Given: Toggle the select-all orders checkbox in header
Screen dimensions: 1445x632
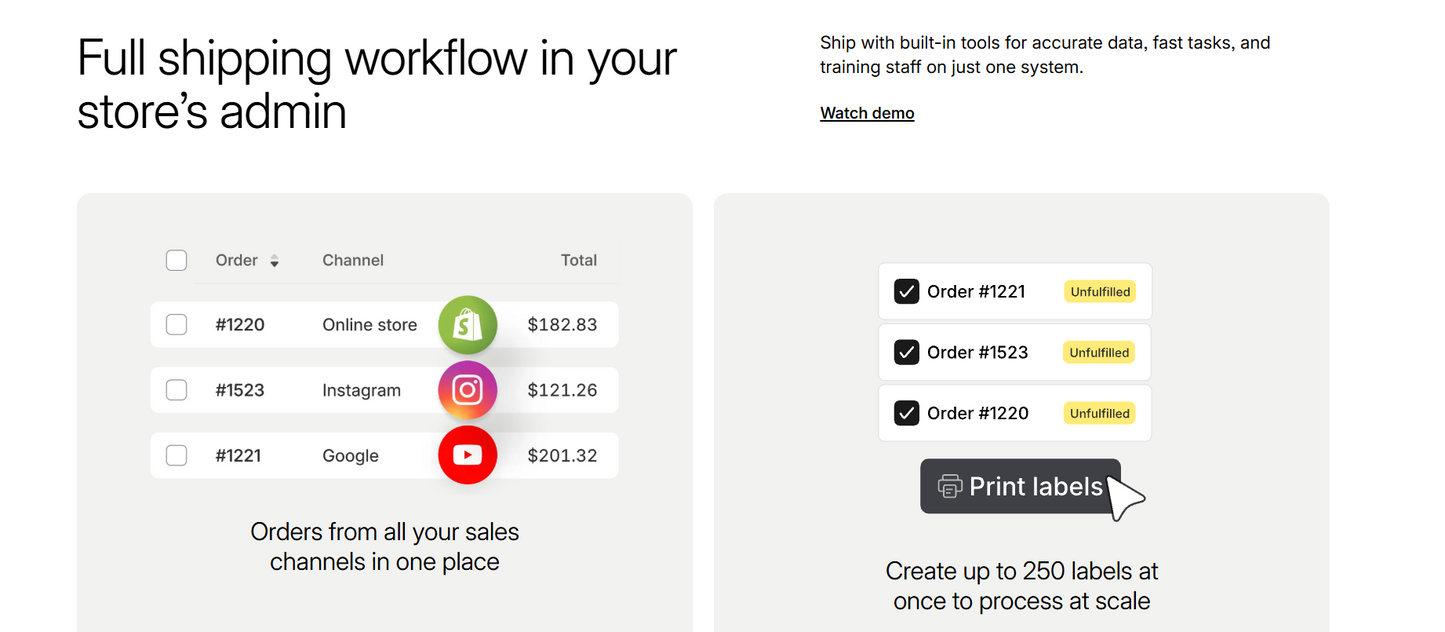Looking at the screenshot, I should (176, 260).
